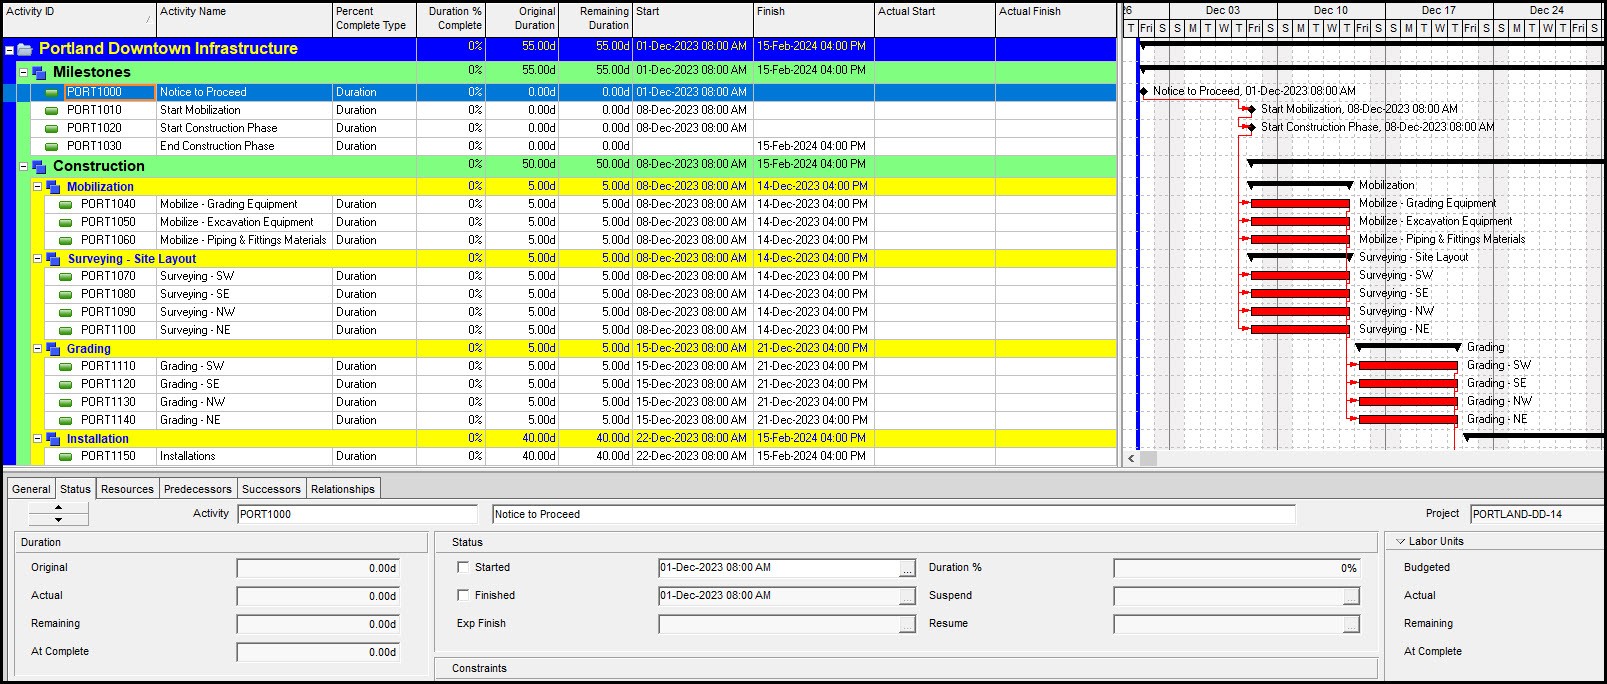Image resolution: width=1607 pixels, height=684 pixels.
Task: Collapse the Labor Units section
Action: [x=1400, y=542]
